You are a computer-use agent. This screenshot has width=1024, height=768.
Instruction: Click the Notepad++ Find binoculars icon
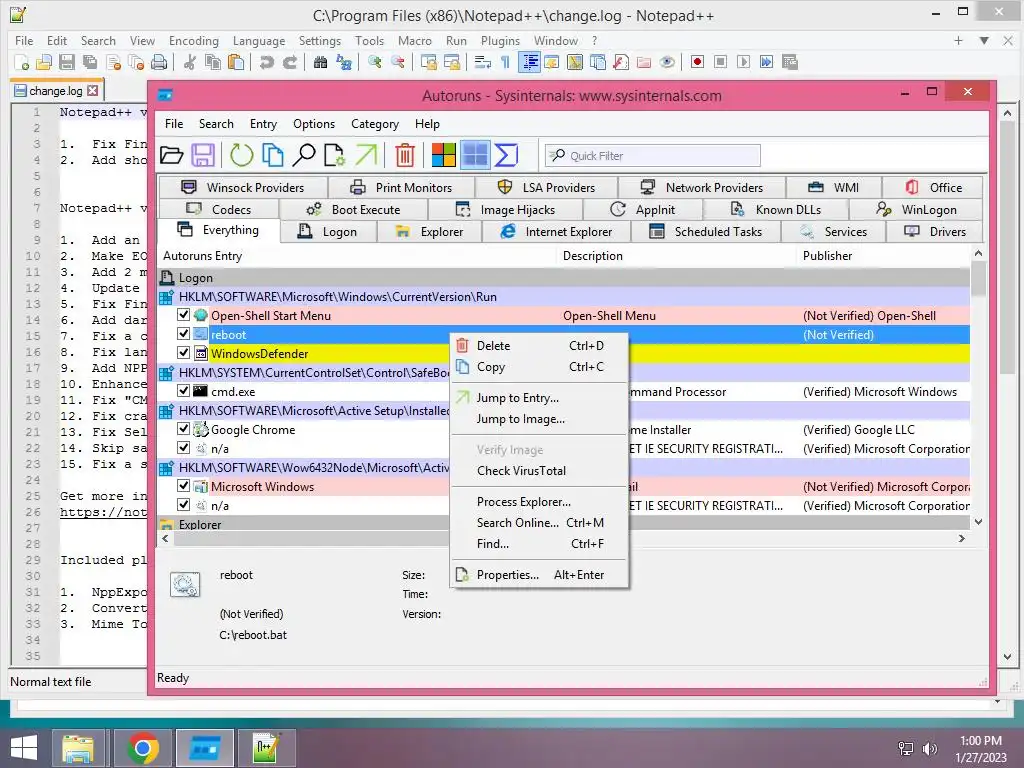[320, 62]
